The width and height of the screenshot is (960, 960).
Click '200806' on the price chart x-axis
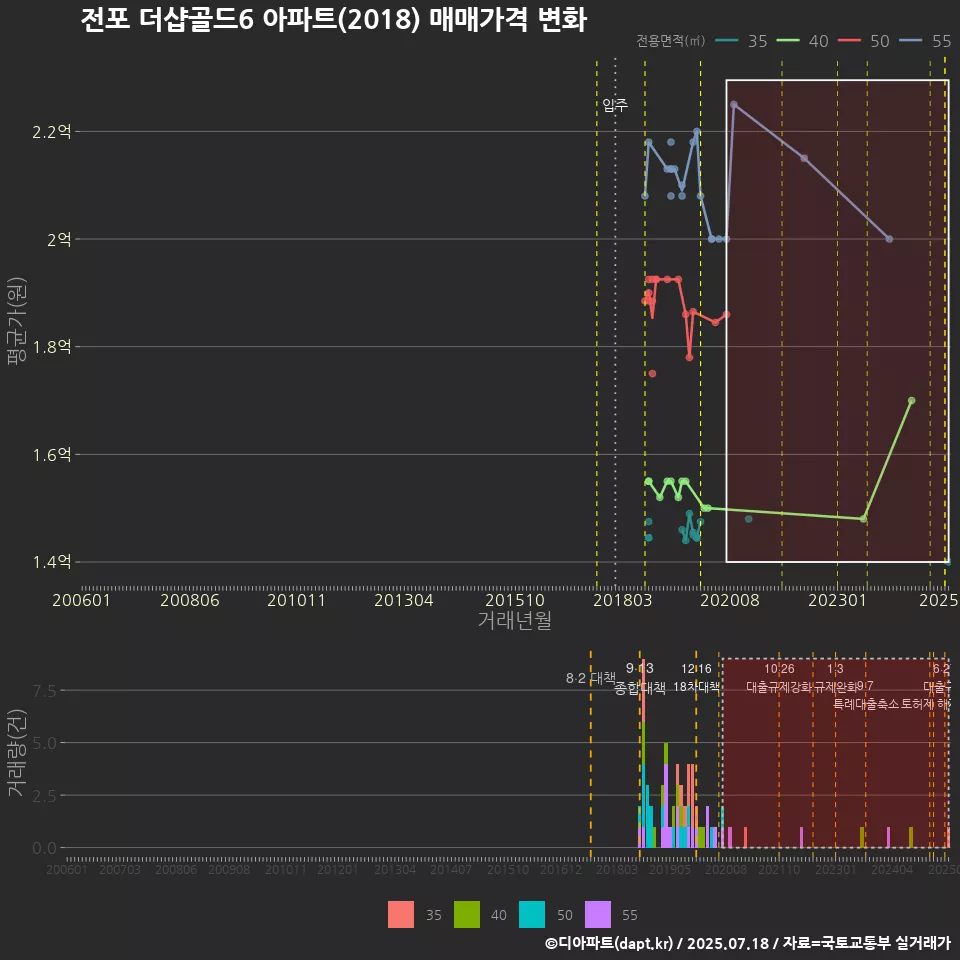point(190,600)
